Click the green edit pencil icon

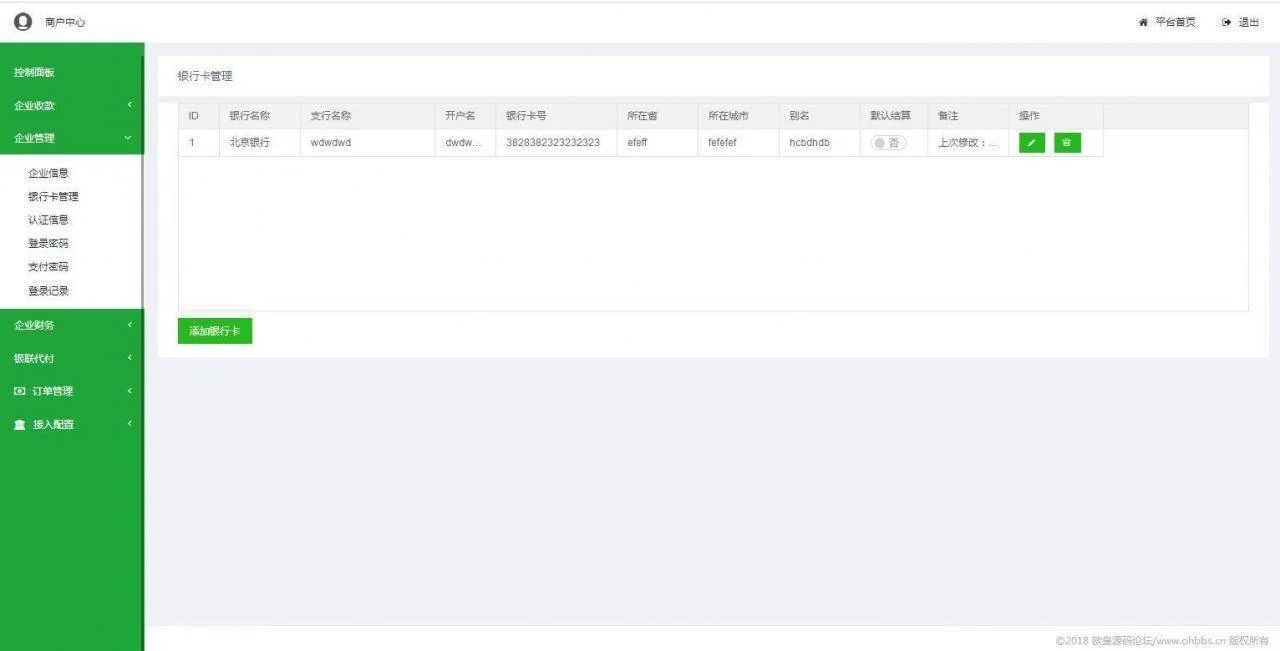tap(1031, 143)
